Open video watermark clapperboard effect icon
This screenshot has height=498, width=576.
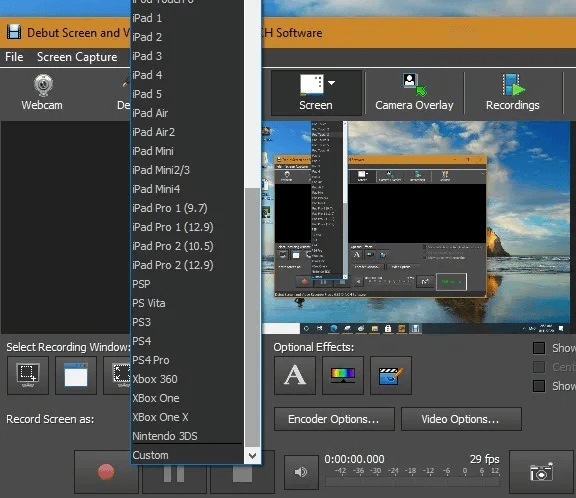coord(391,375)
